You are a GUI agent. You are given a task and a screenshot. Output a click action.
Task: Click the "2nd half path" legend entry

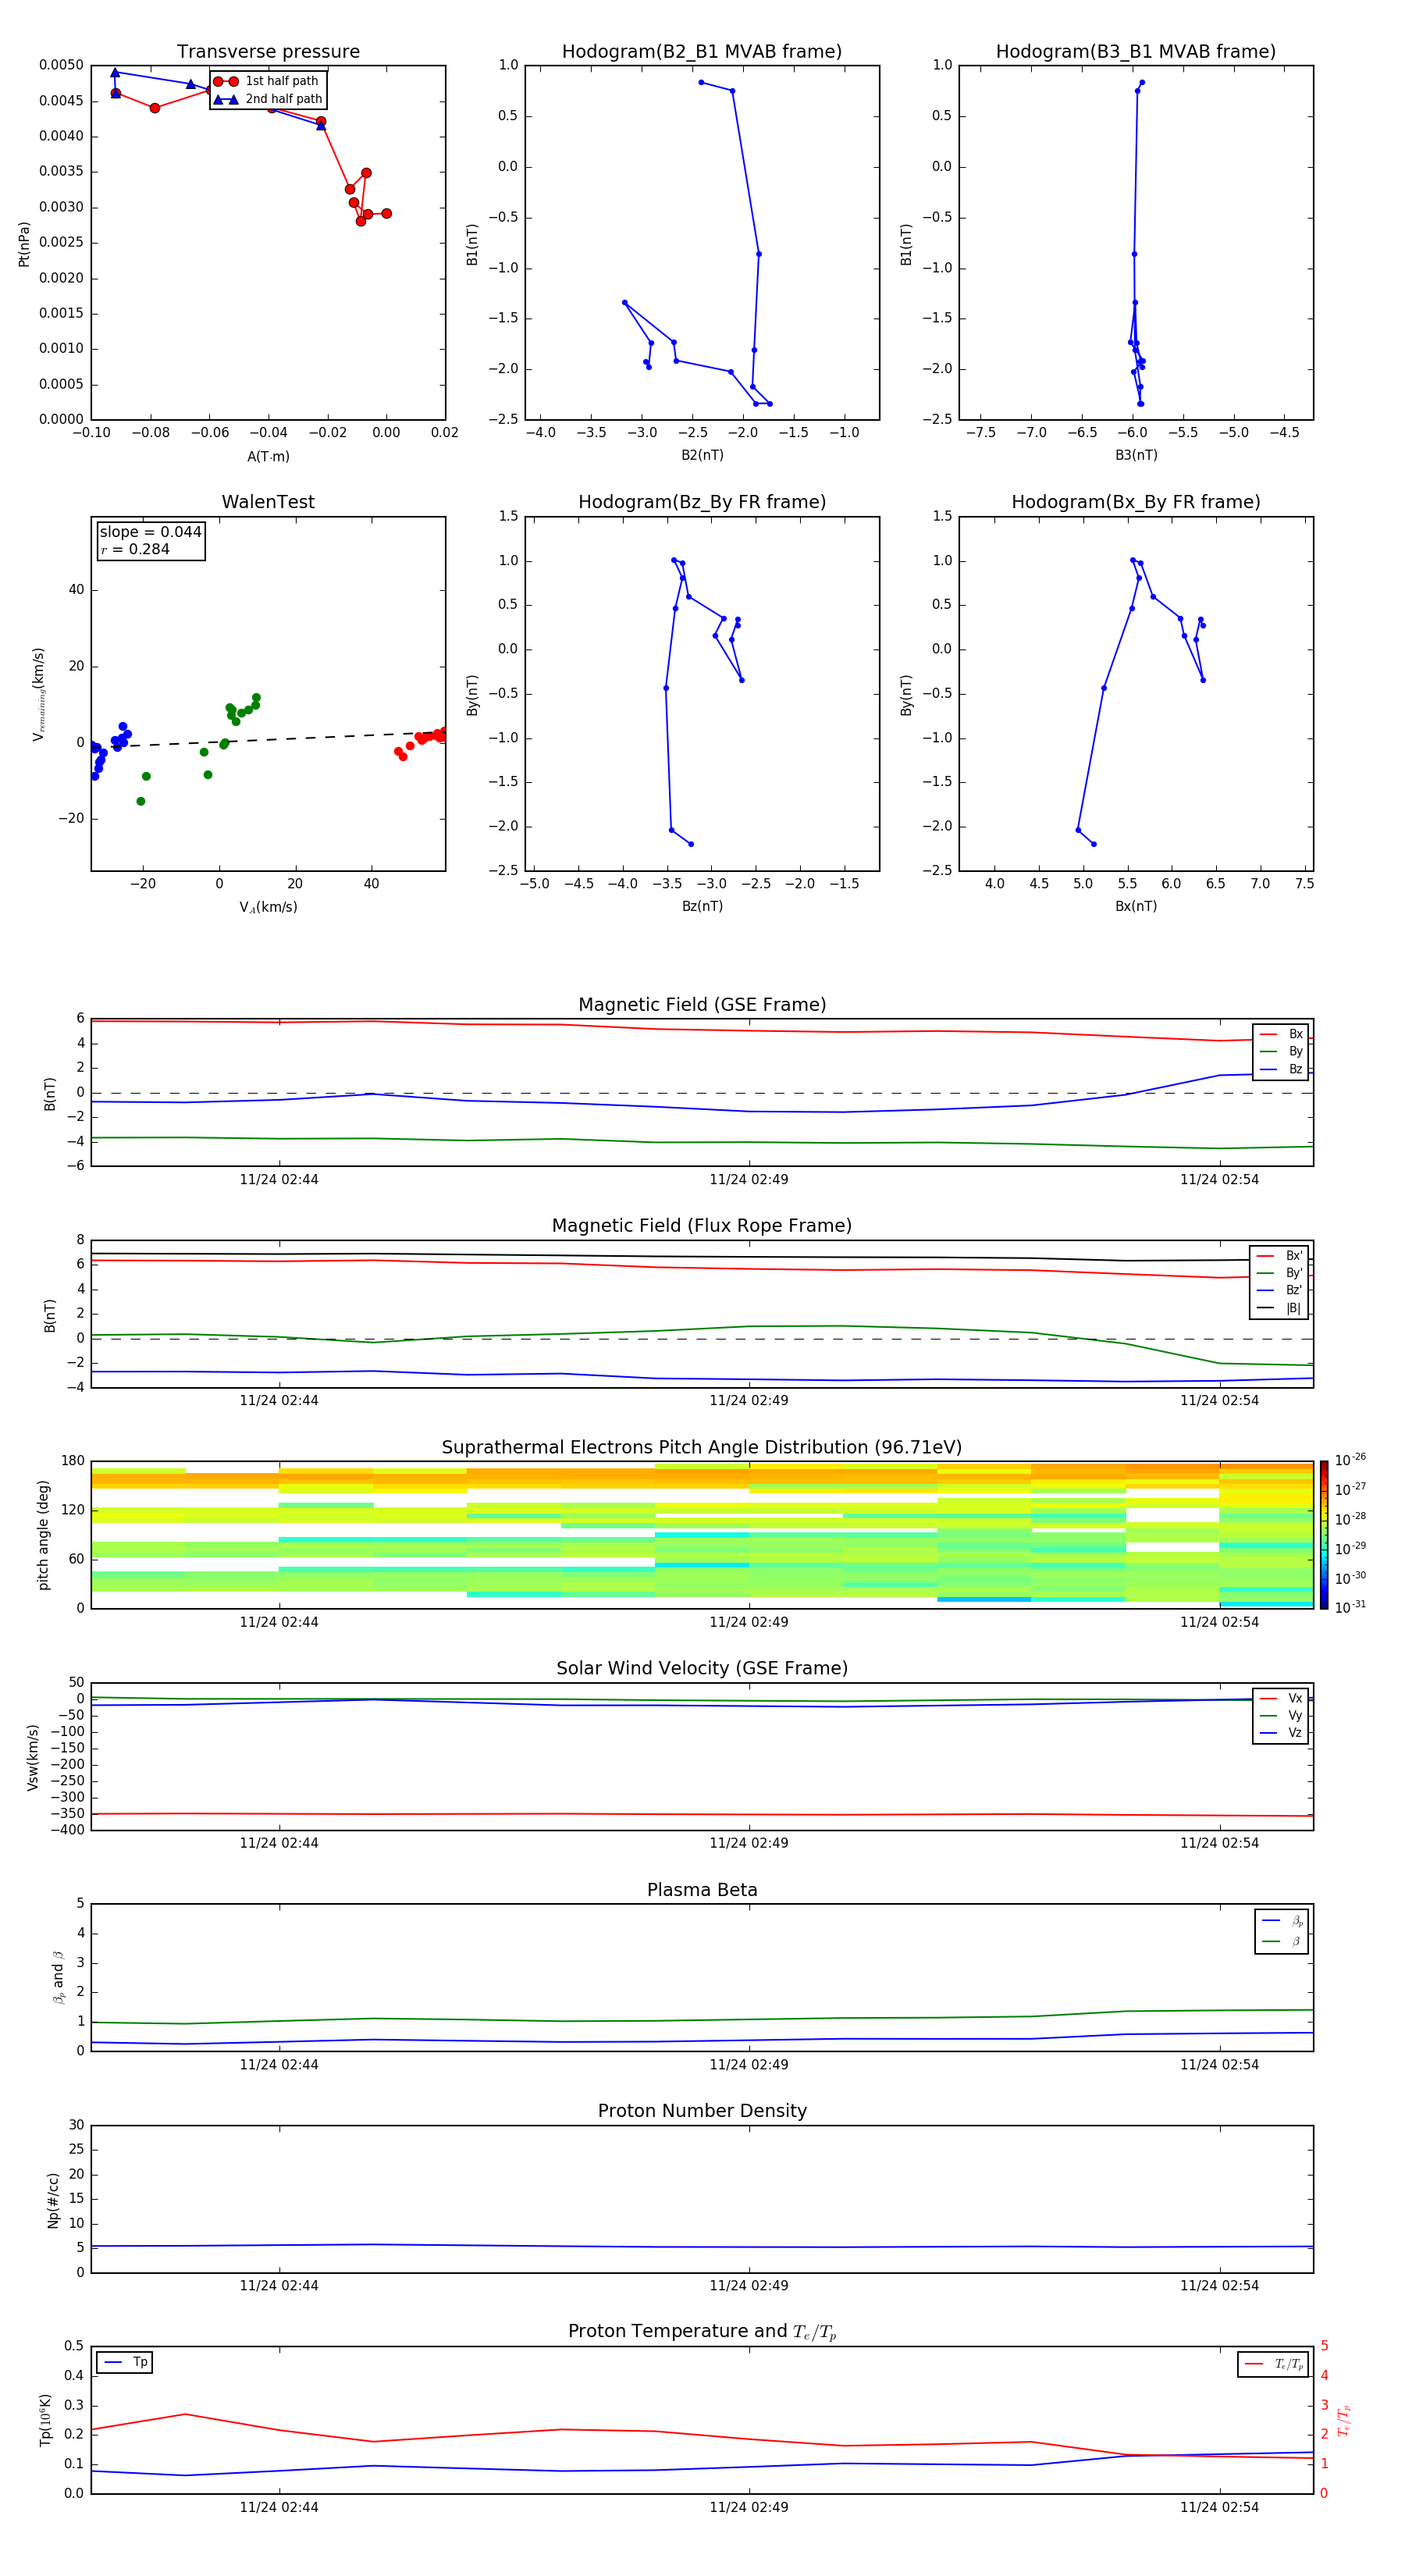coord(268,99)
